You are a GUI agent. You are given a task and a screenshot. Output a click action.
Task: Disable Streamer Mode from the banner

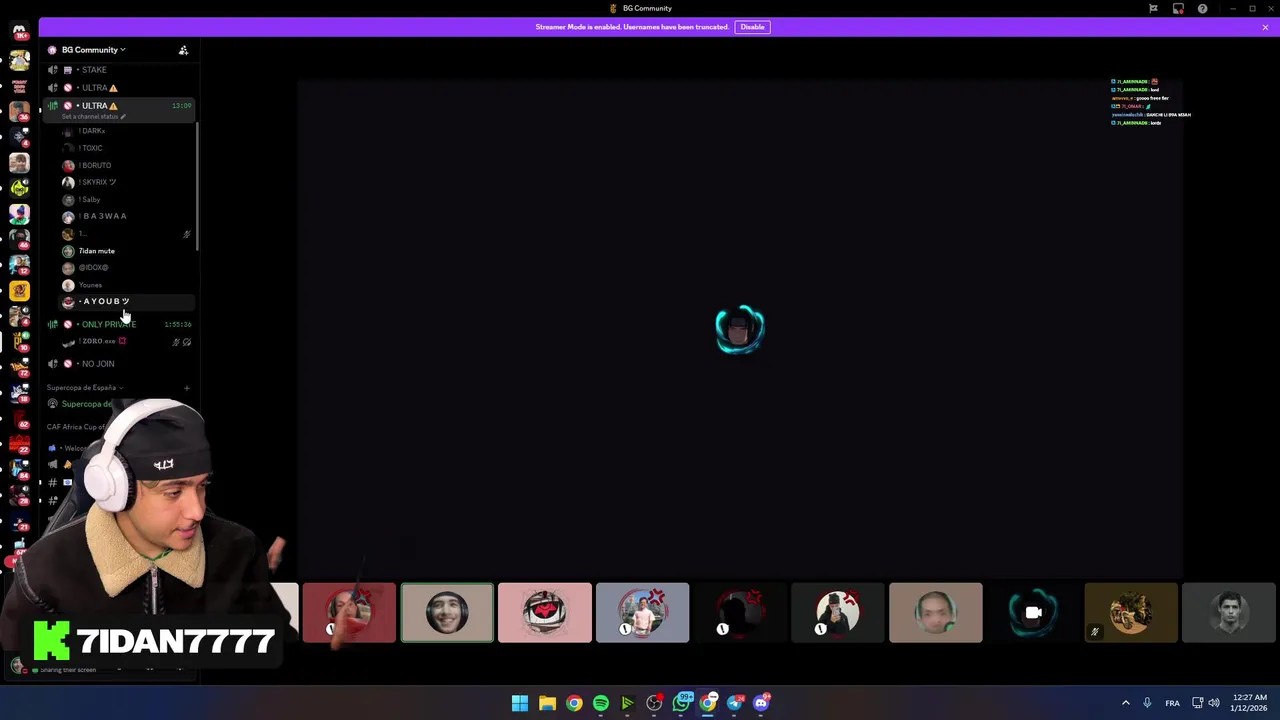point(752,27)
